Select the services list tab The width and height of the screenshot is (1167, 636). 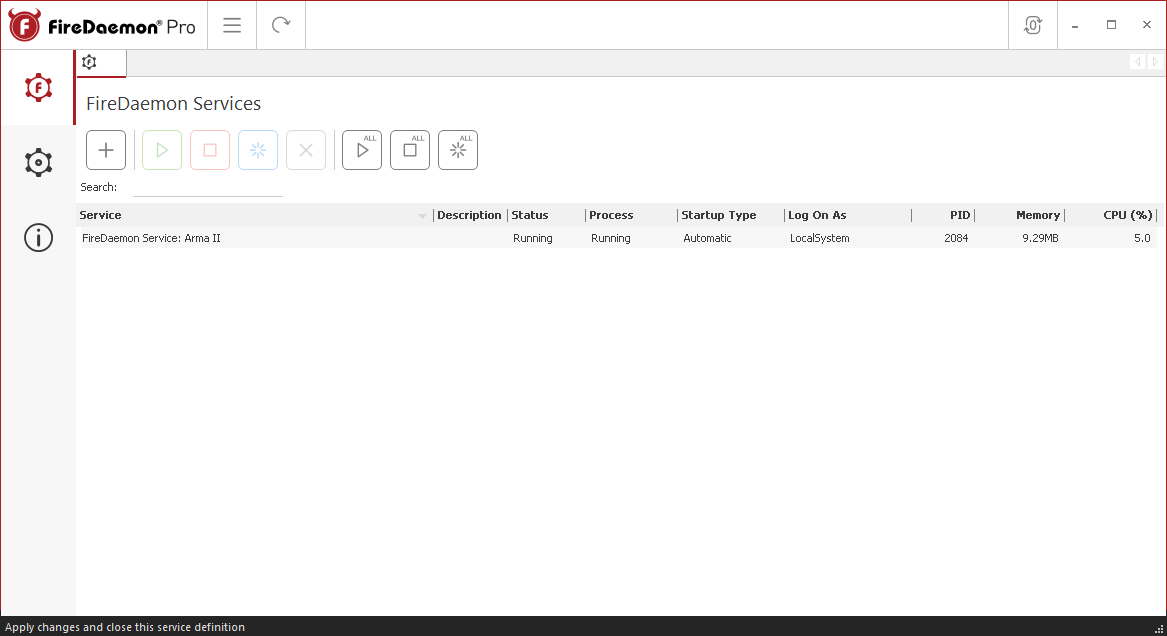[x=101, y=62]
